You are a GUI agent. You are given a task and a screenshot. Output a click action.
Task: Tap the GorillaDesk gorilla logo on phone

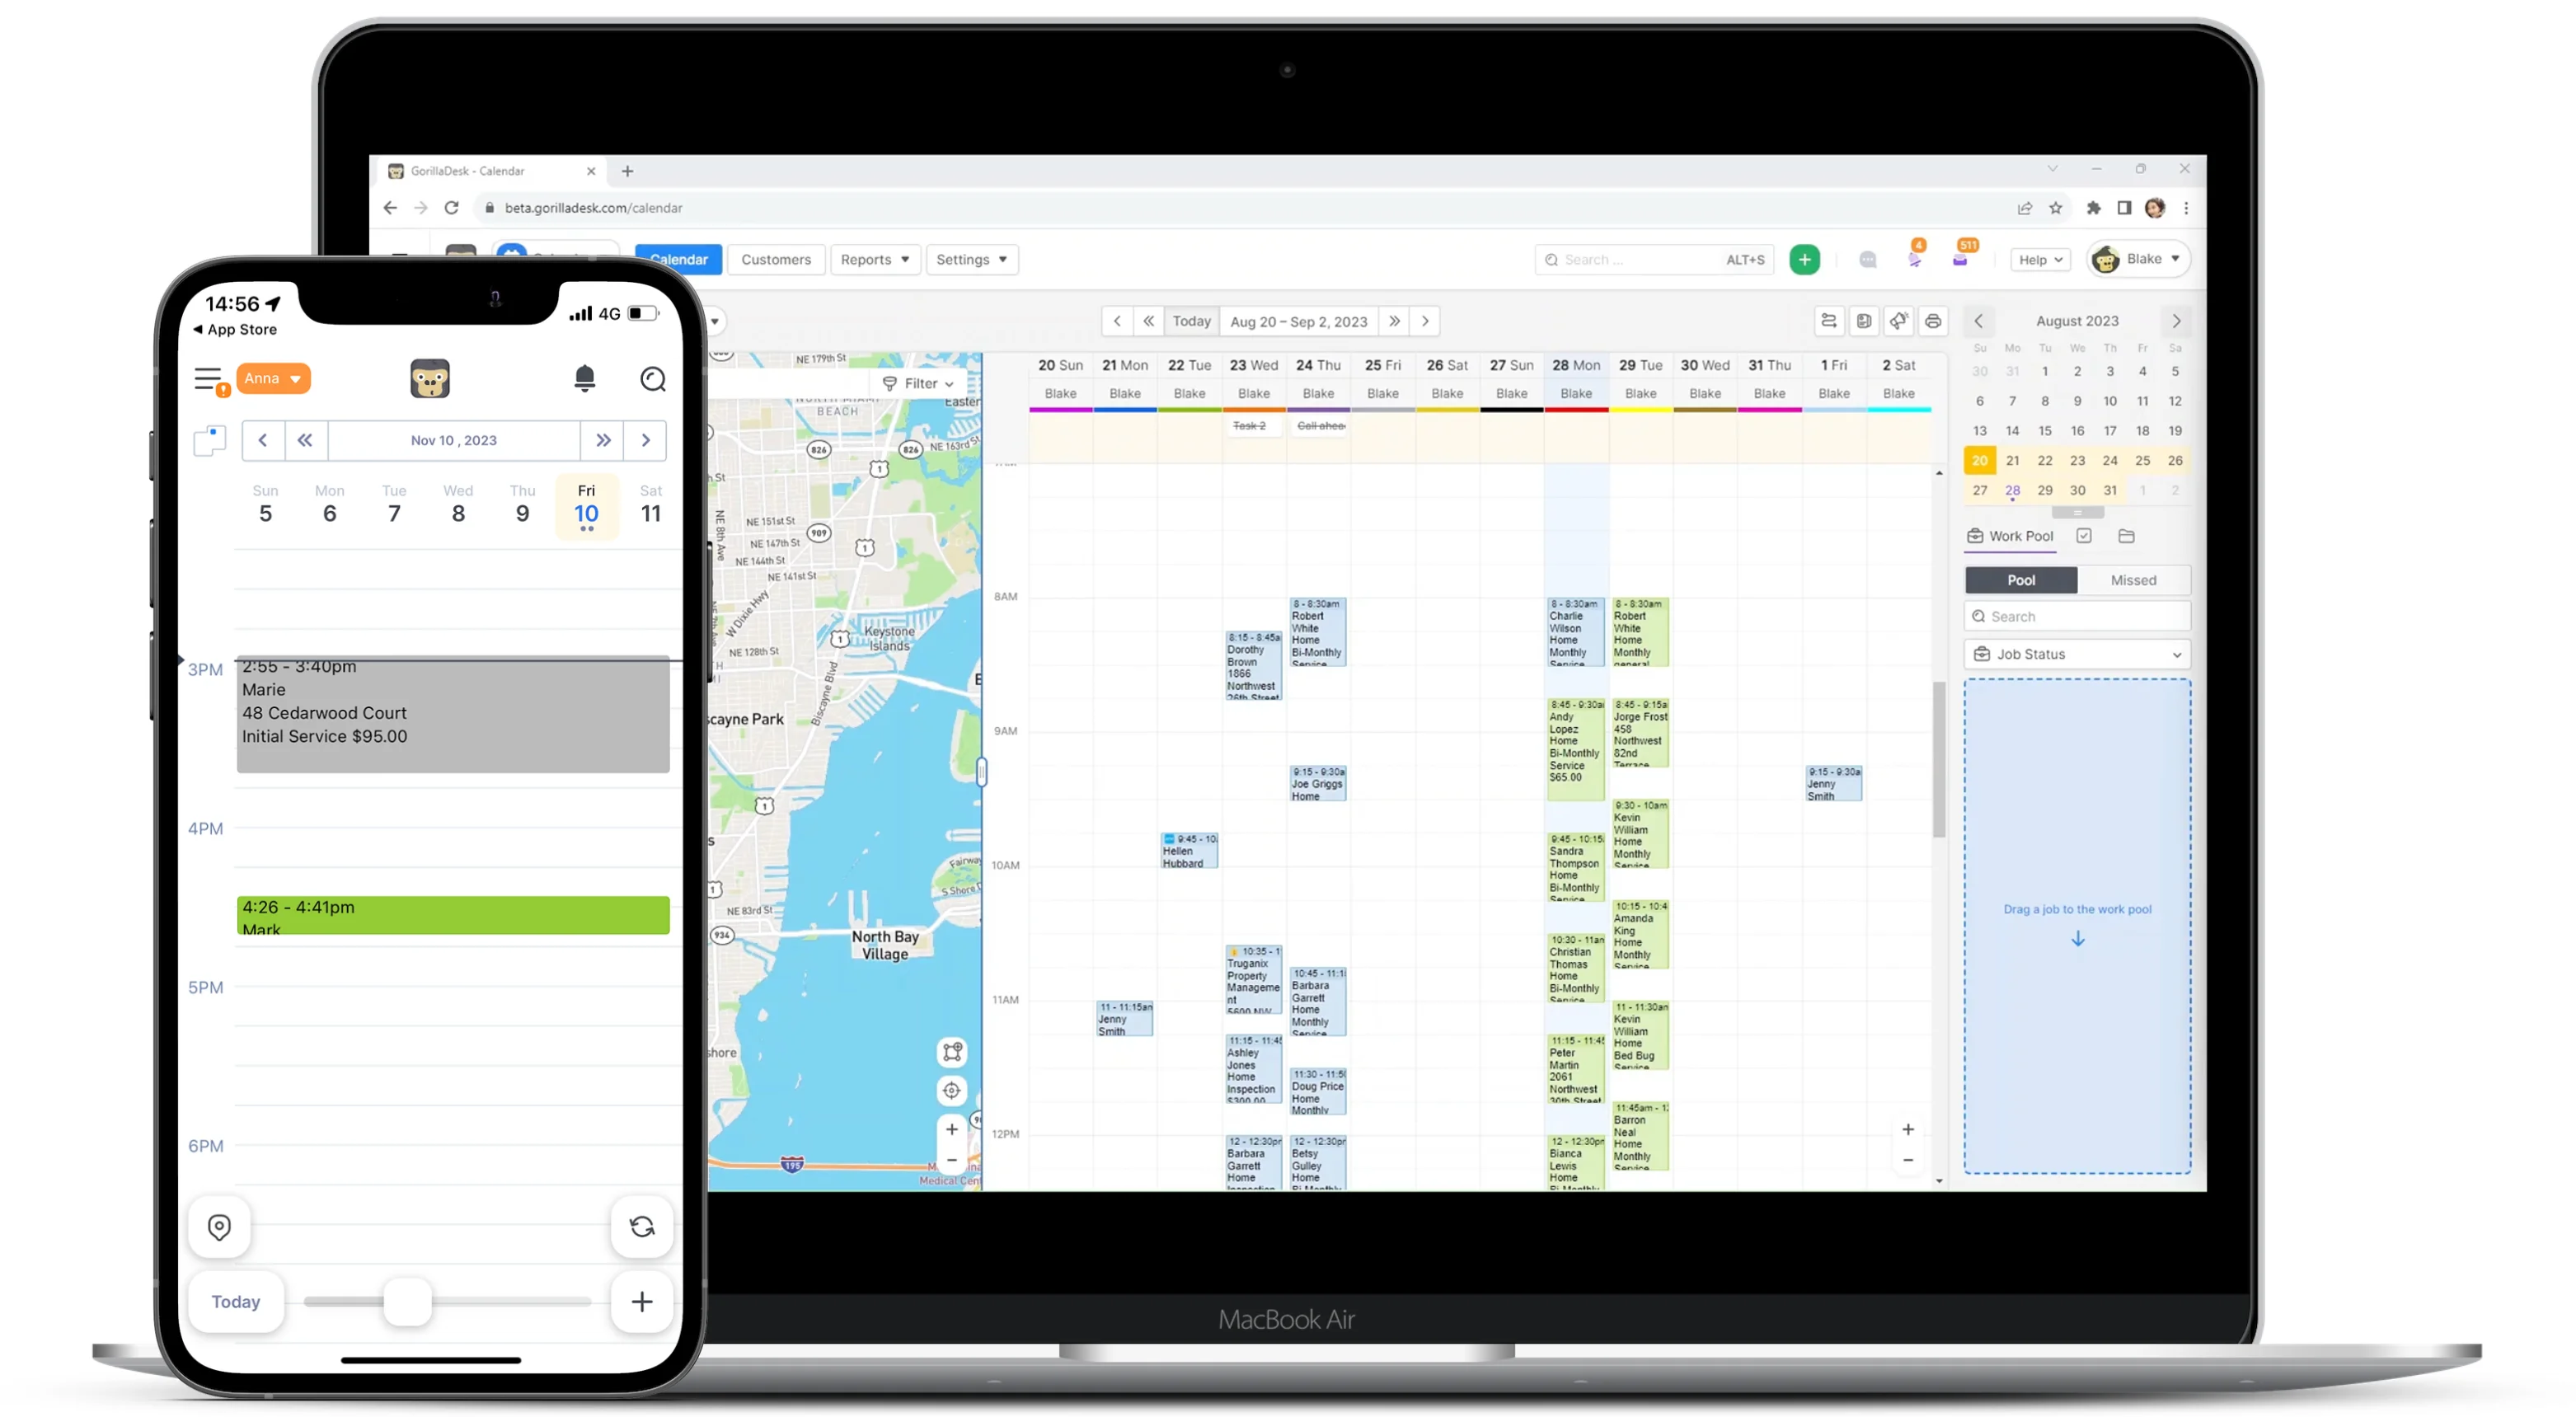tap(430, 379)
